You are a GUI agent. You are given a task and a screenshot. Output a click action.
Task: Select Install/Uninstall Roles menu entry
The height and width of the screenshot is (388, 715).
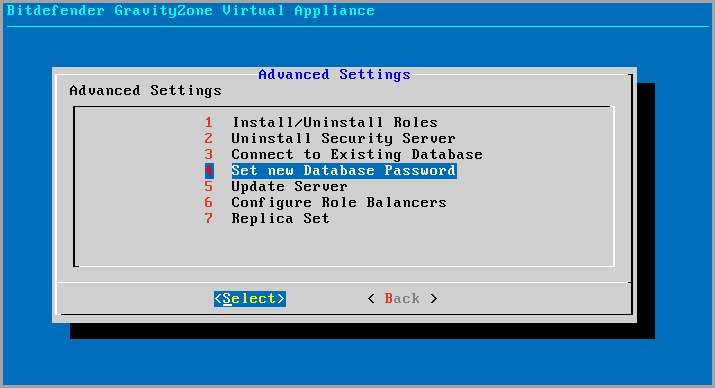335,123
